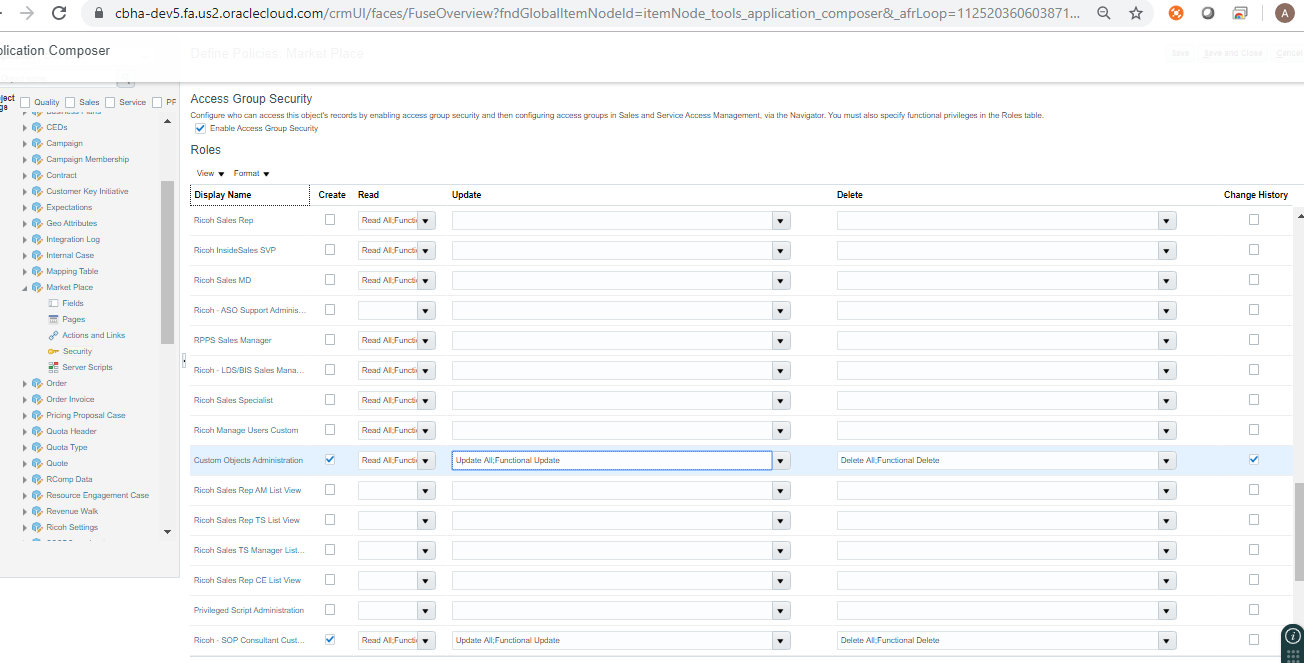Expand the Customer Key Initiative node
Screen dimensions: 1304x663
pyautogui.click(x=25, y=191)
